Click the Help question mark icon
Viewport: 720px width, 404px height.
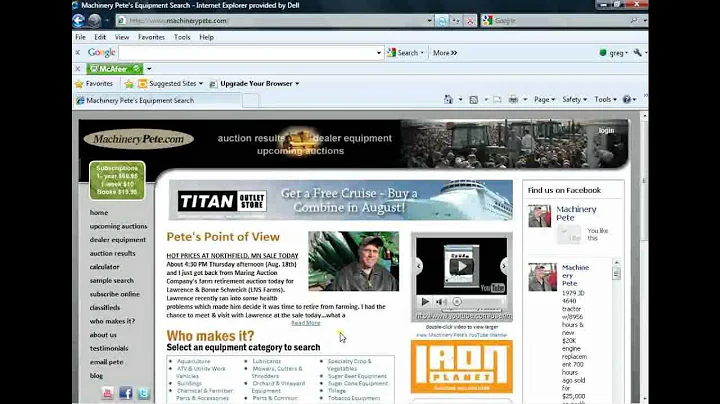(626, 99)
